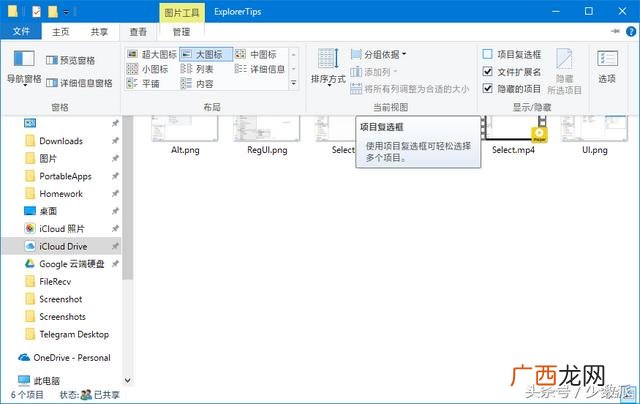Select iCloud Drive in navigation pane
This screenshot has height=404, width=640.
click(63, 246)
